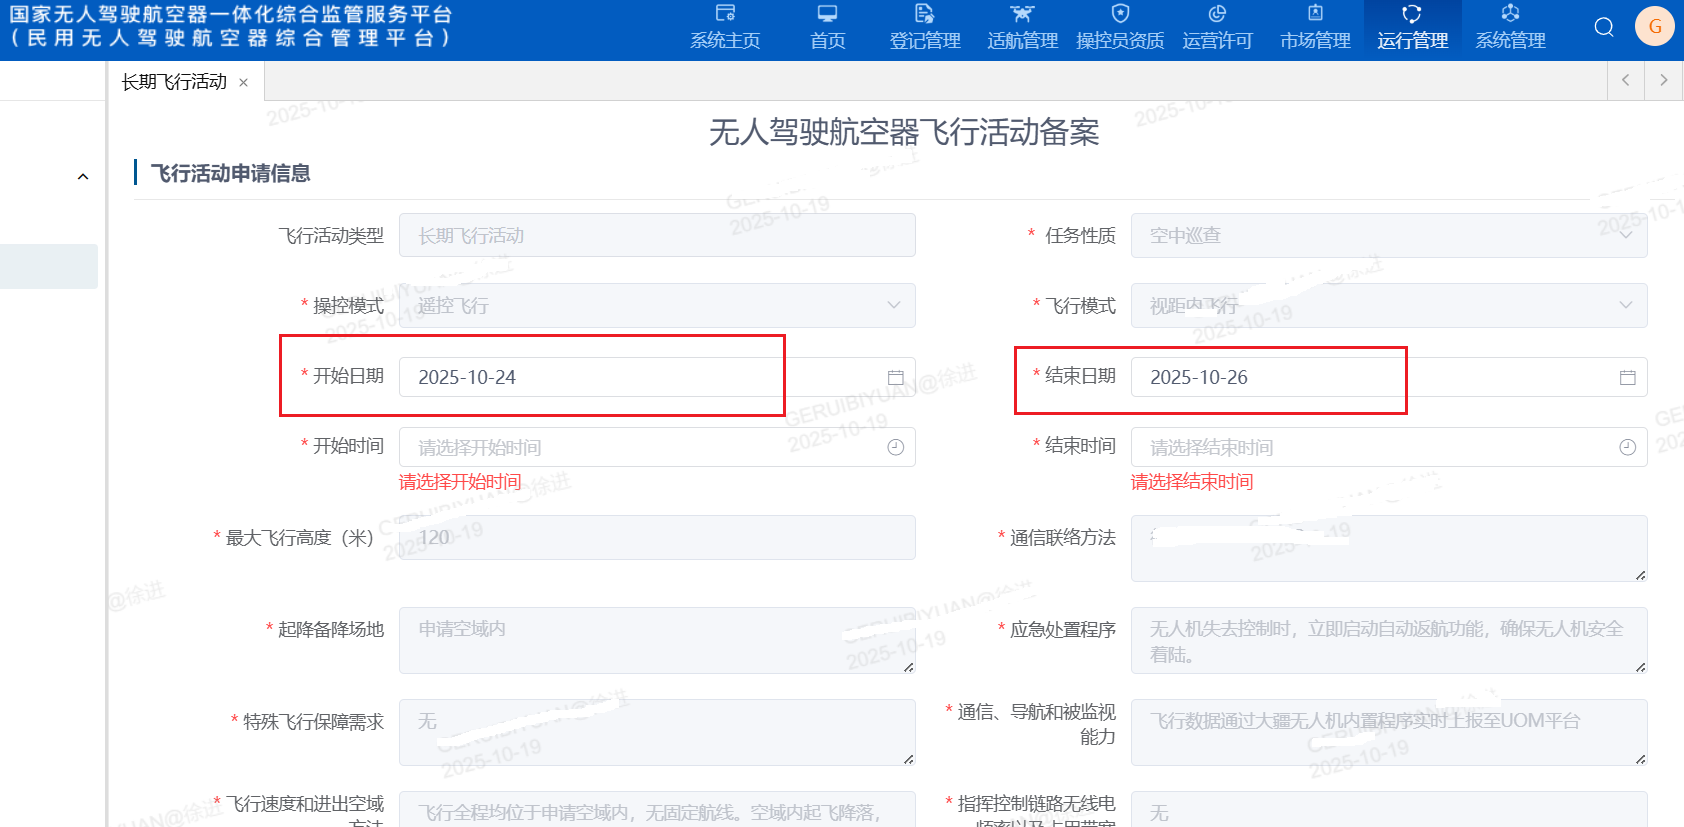
Task: Open calendar icon for start date
Action: tap(895, 377)
